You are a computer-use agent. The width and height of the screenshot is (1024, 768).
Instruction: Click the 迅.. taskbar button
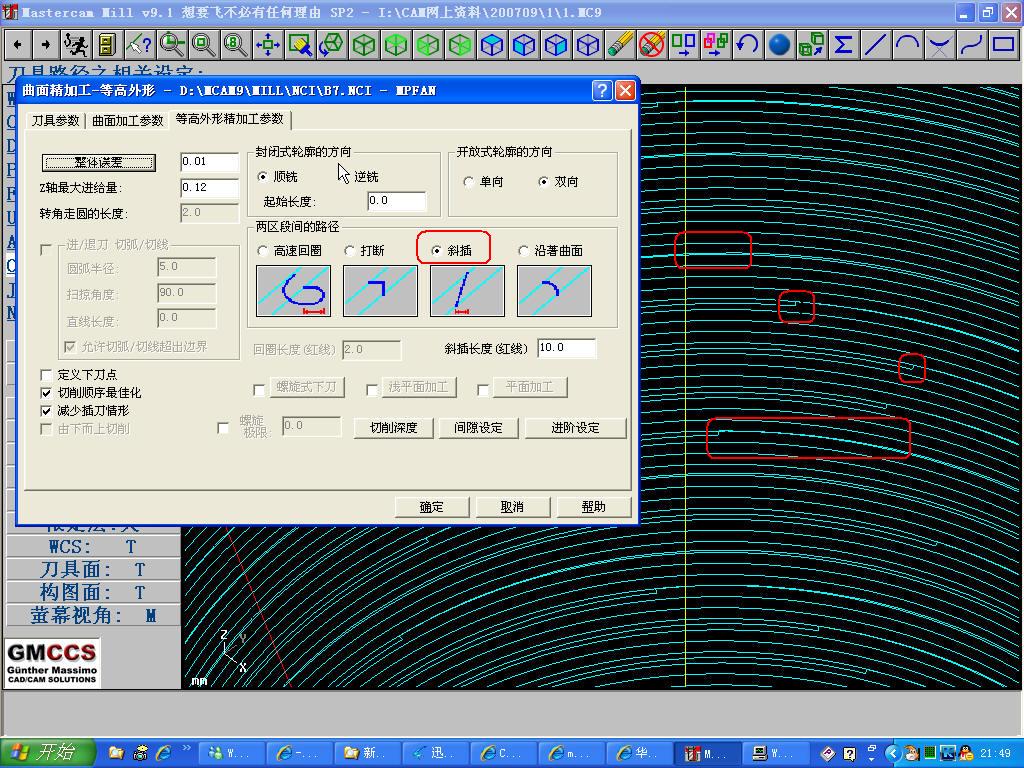(436, 754)
